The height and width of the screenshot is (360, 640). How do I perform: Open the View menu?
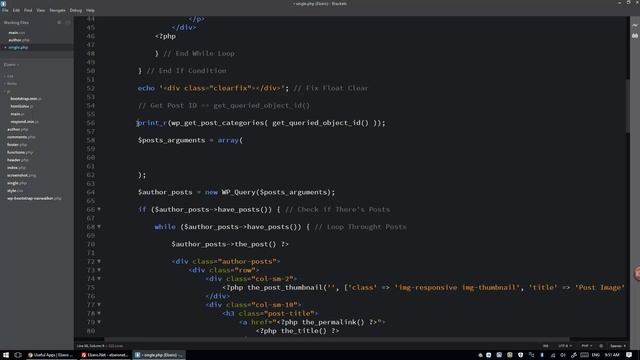41,10
